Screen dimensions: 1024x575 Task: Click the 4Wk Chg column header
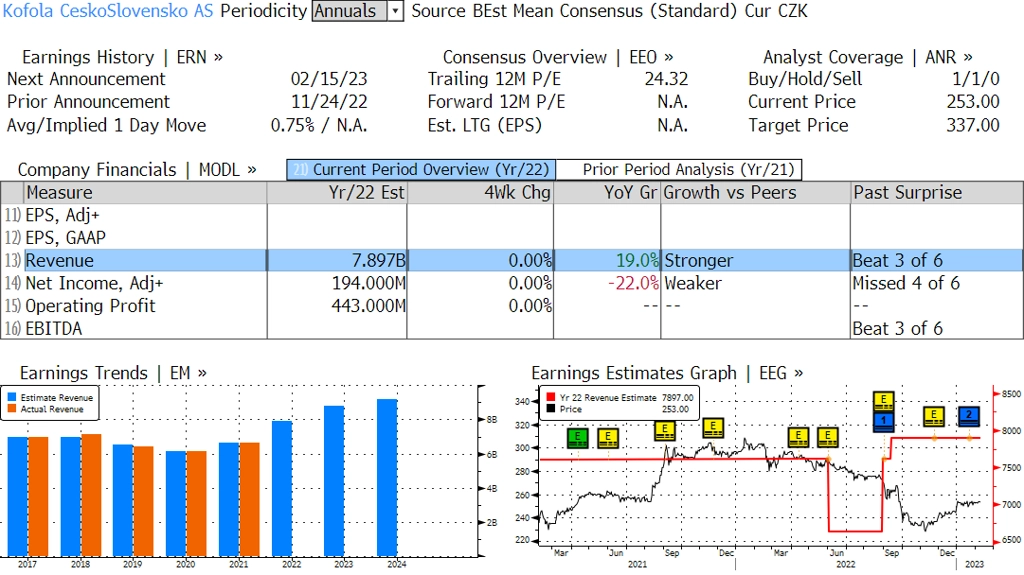click(x=481, y=193)
